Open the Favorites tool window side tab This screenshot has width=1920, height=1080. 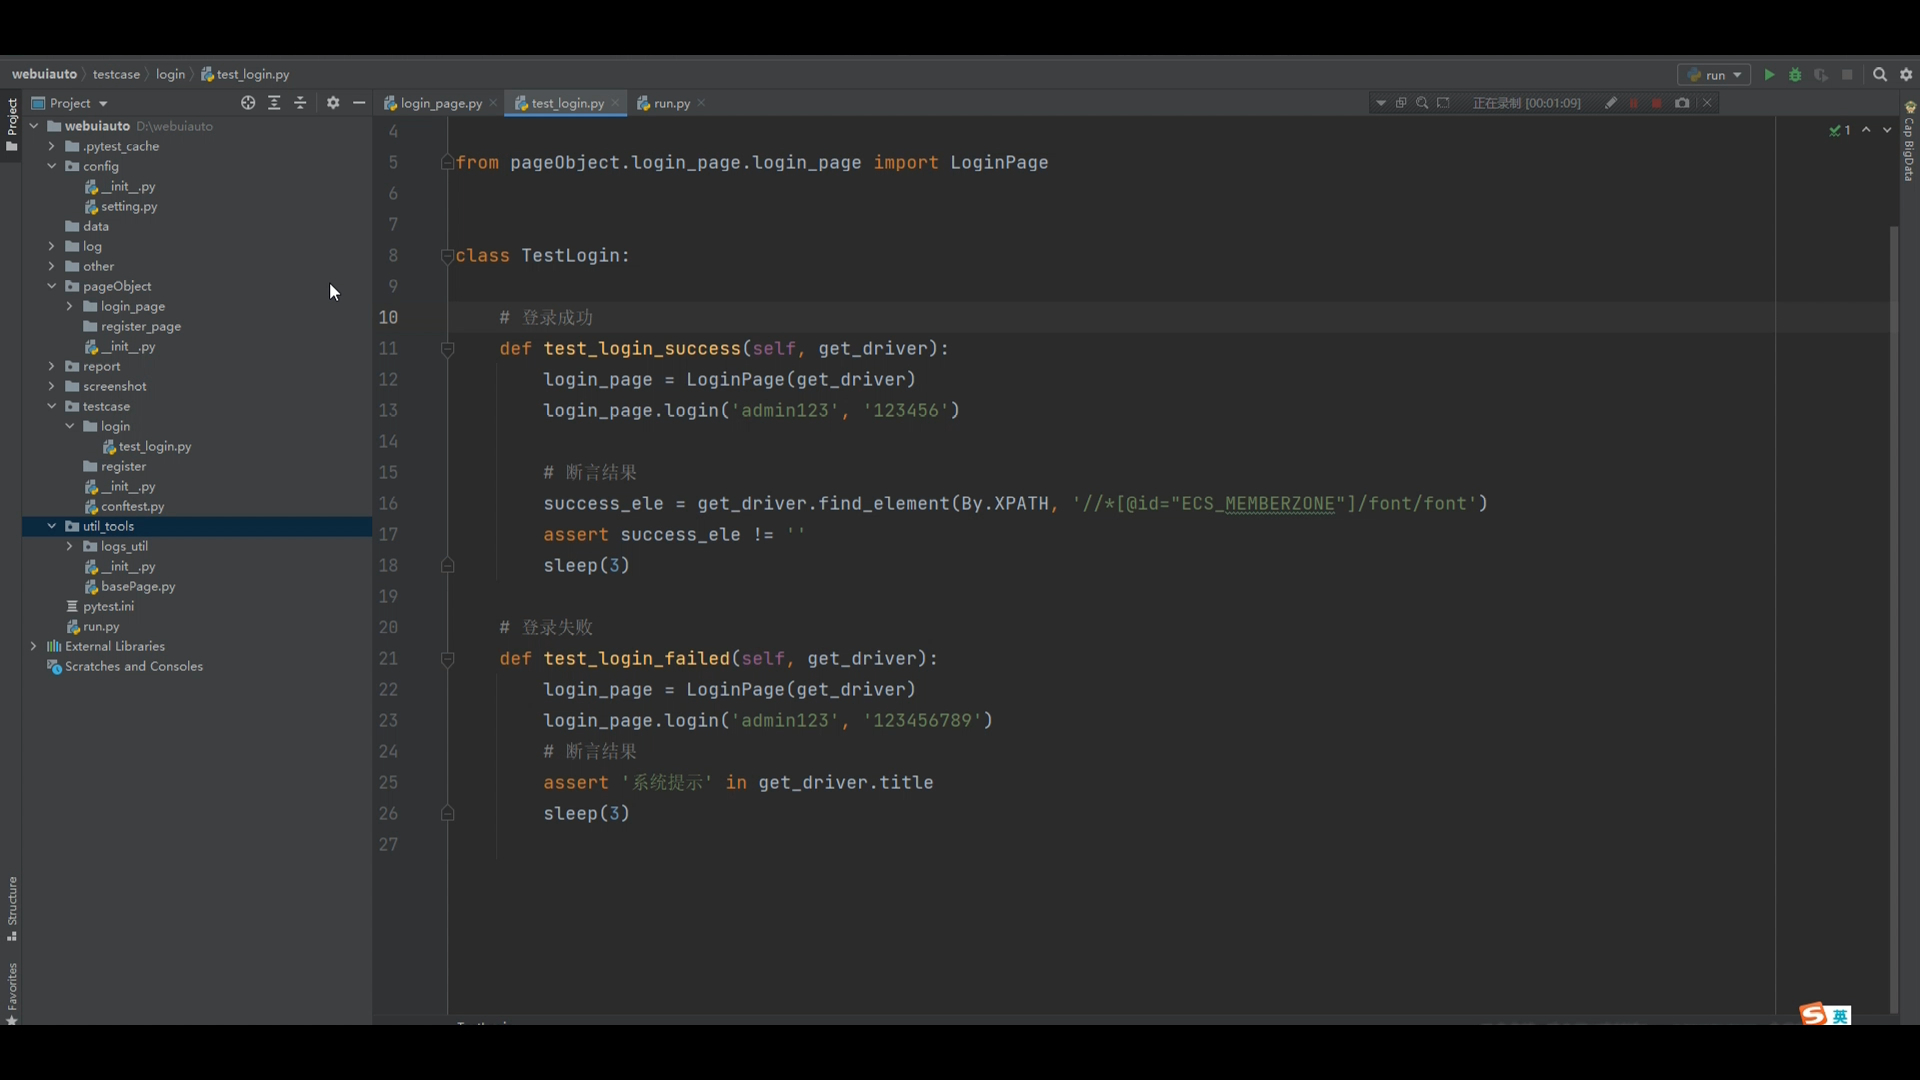click(x=11, y=993)
